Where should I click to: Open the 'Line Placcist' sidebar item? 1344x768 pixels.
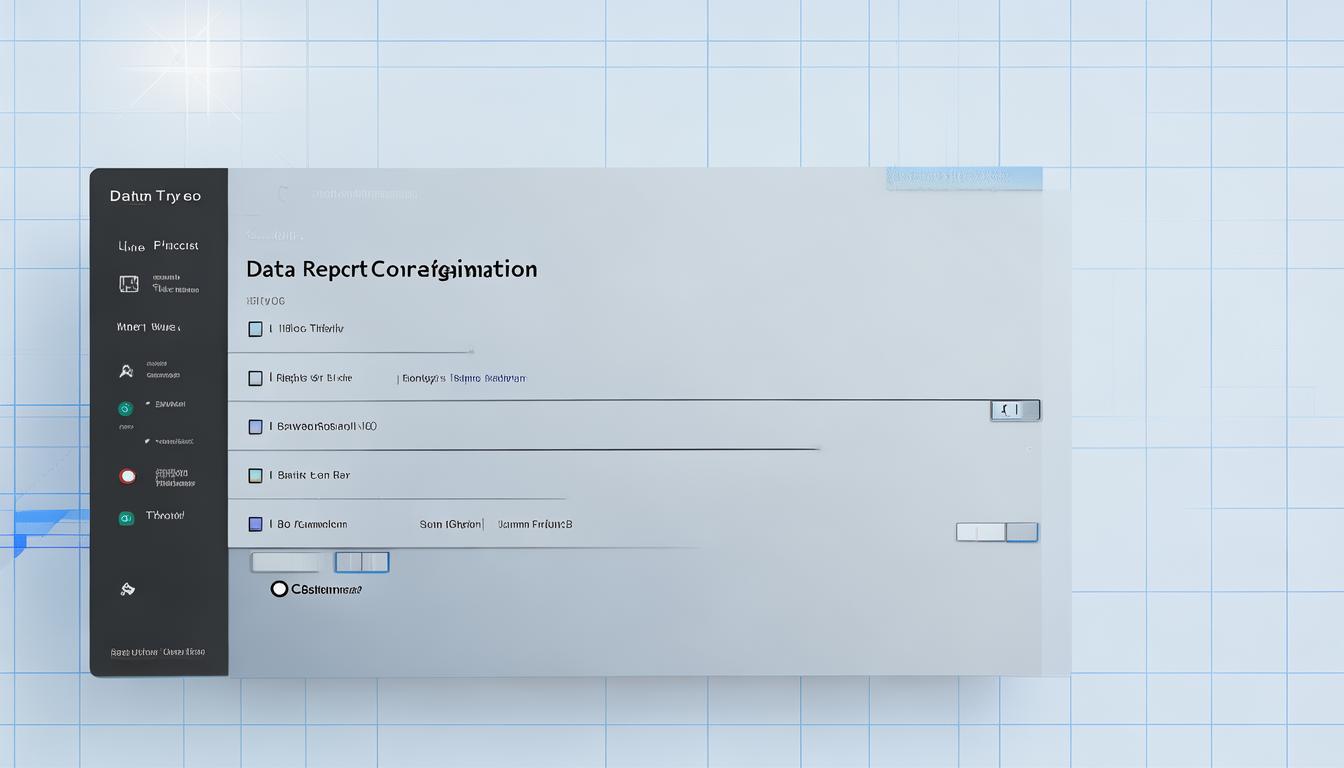pyautogui.click(x=158, y=246)
